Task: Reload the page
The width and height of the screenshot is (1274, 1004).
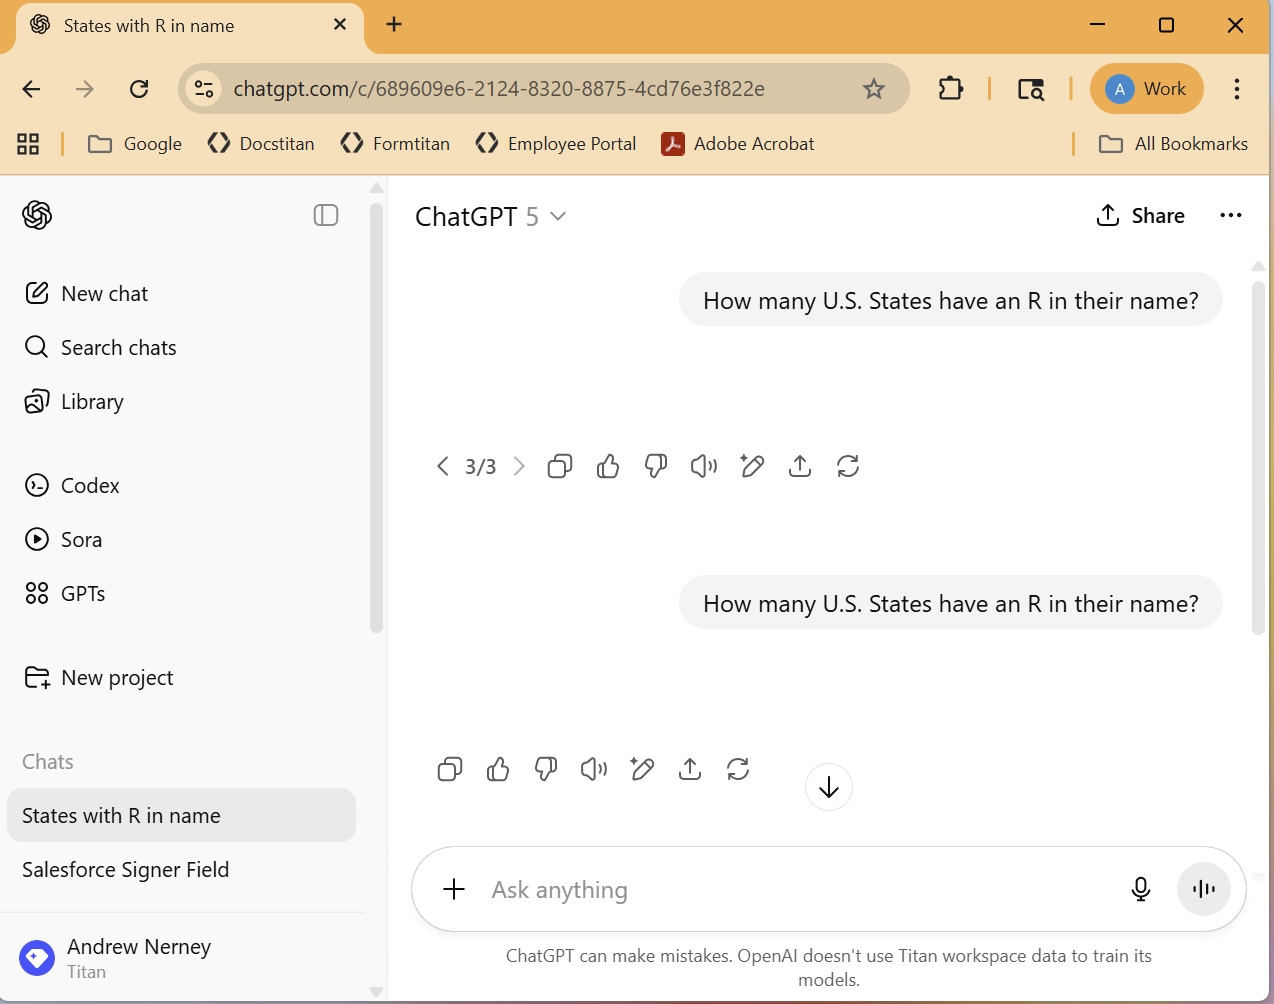Action: click(x=139, y=89)
